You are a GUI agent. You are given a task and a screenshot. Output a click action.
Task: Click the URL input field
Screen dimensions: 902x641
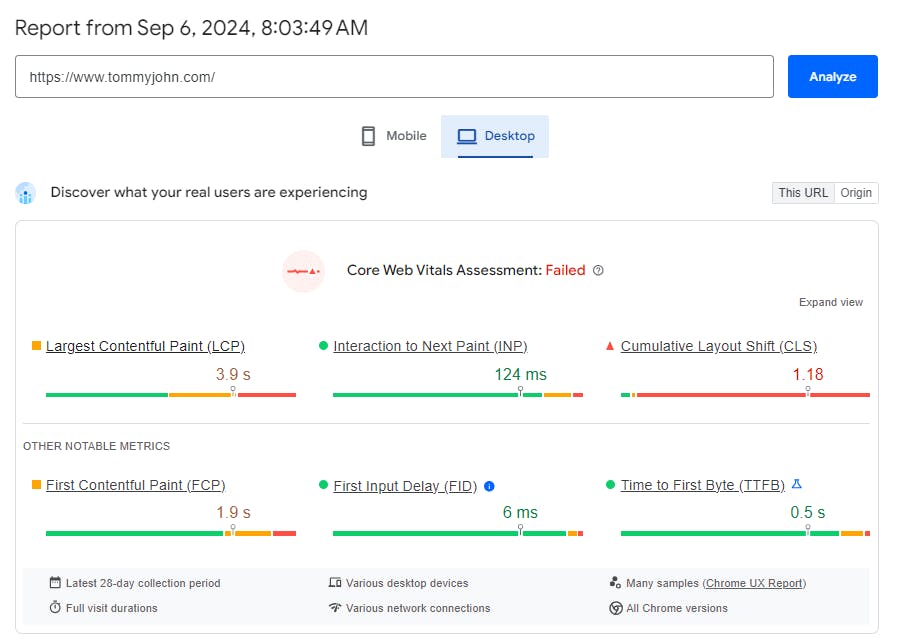click(x=394, y=77)
